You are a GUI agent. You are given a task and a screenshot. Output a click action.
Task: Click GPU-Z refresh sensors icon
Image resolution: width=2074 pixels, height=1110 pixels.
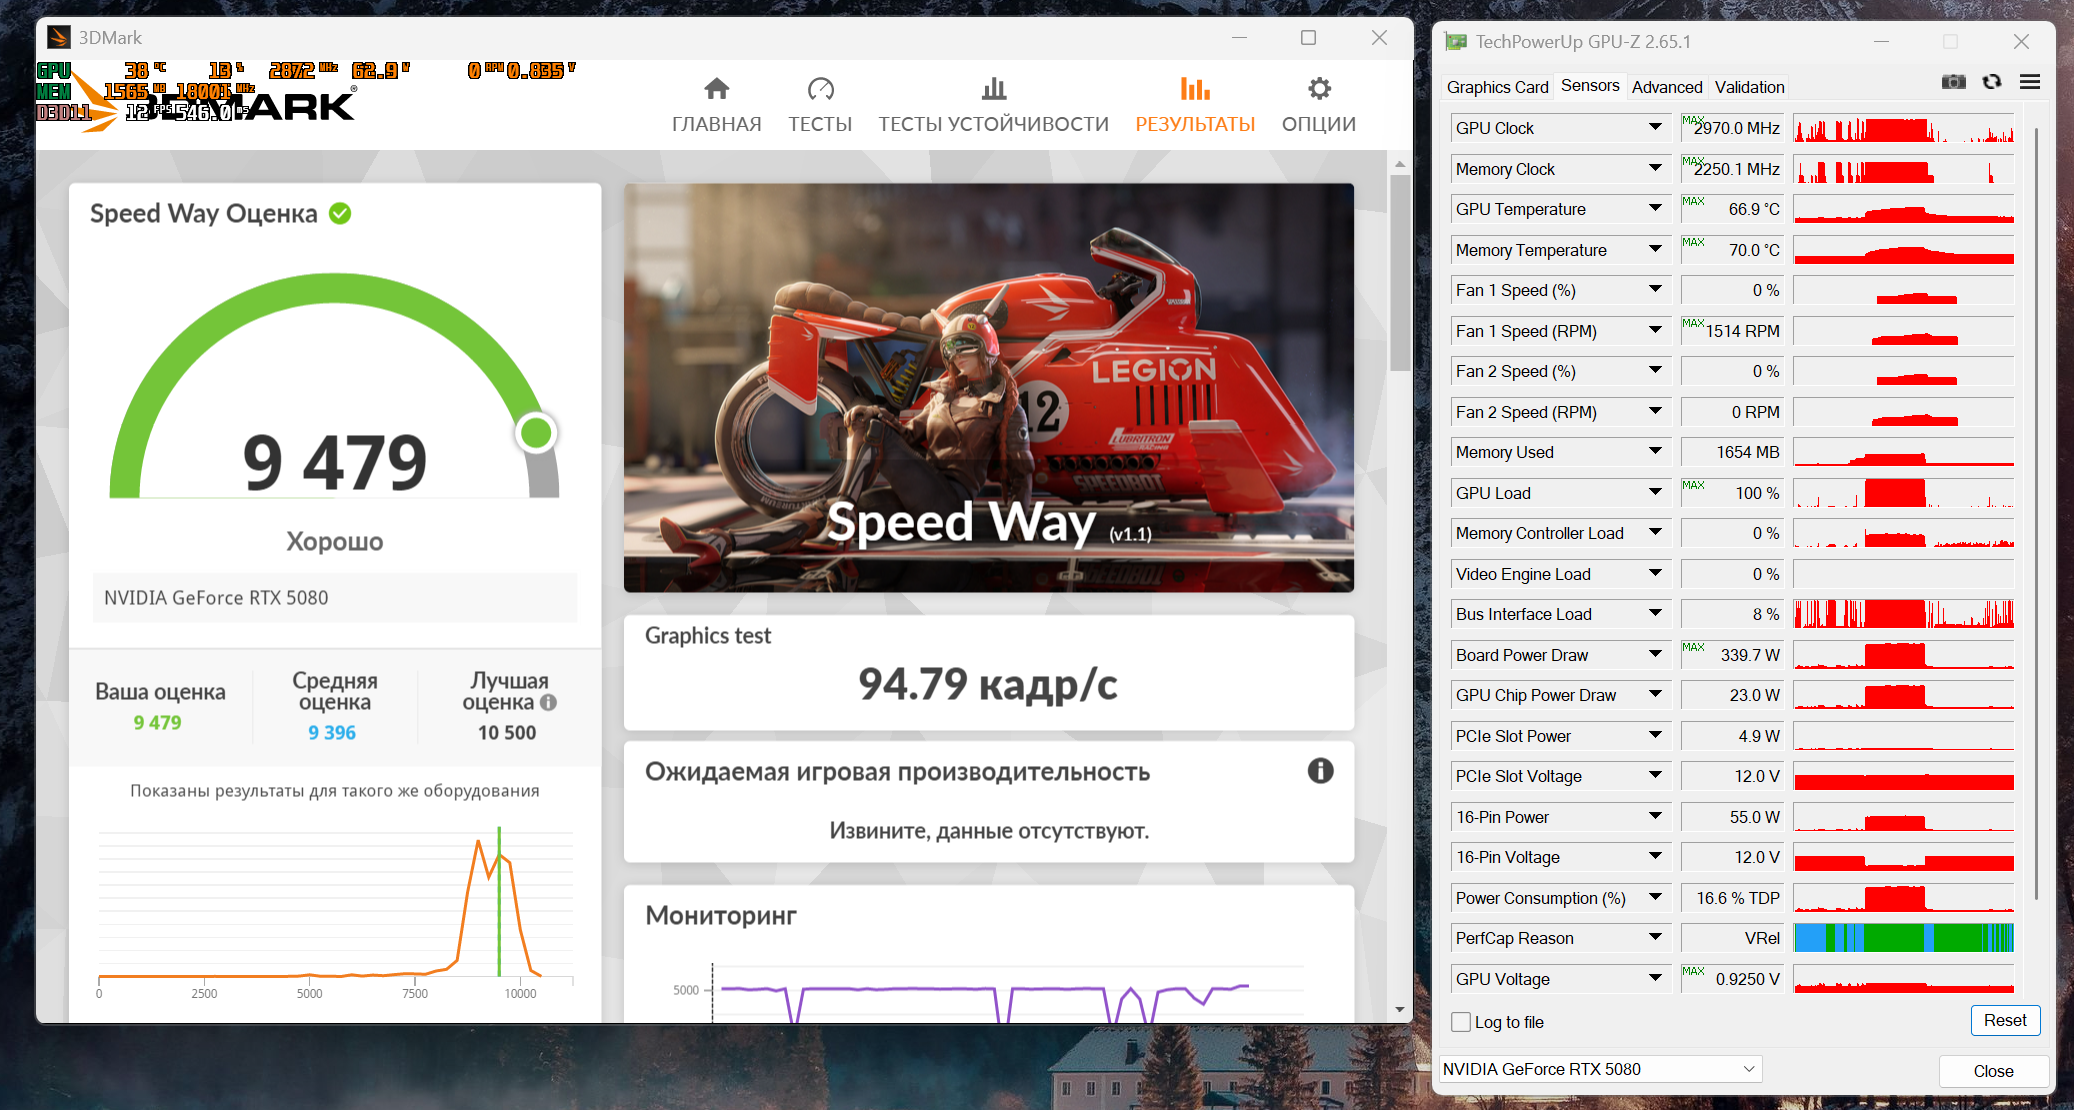point(1992,82)
